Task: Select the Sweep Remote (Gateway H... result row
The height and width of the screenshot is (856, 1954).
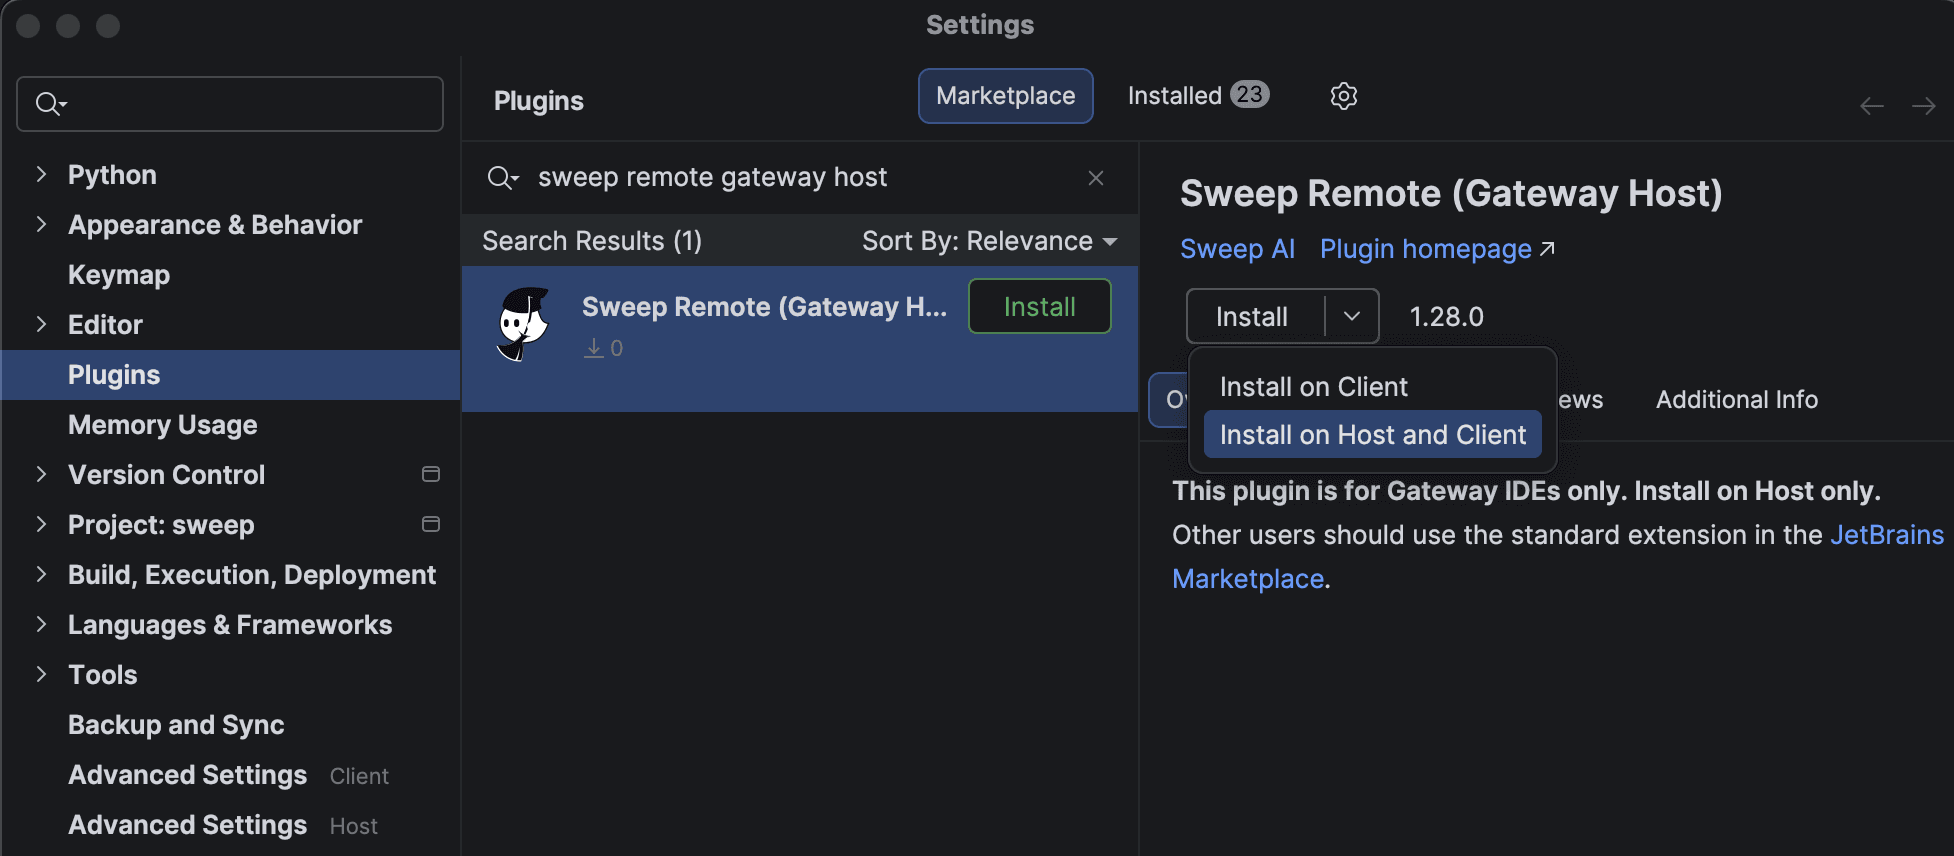Action: pyautogui.click(x=800, y=339)
